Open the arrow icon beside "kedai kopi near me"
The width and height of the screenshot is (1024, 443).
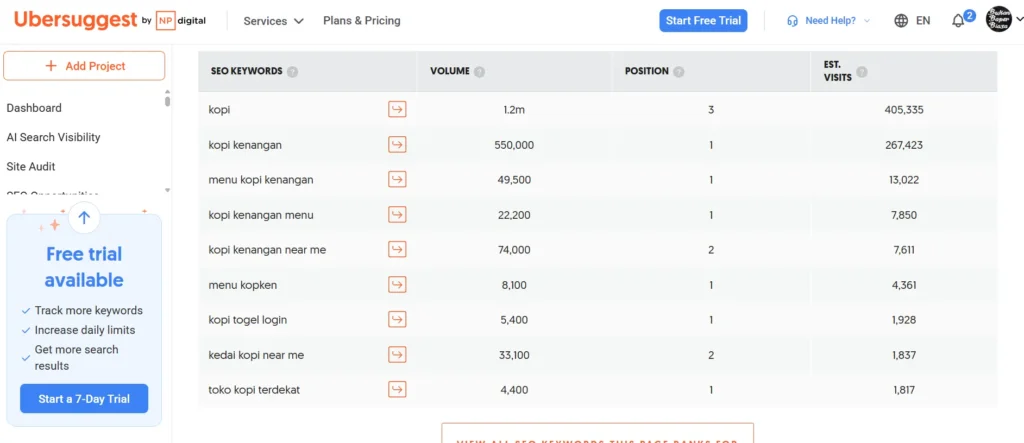coord(397,355)
